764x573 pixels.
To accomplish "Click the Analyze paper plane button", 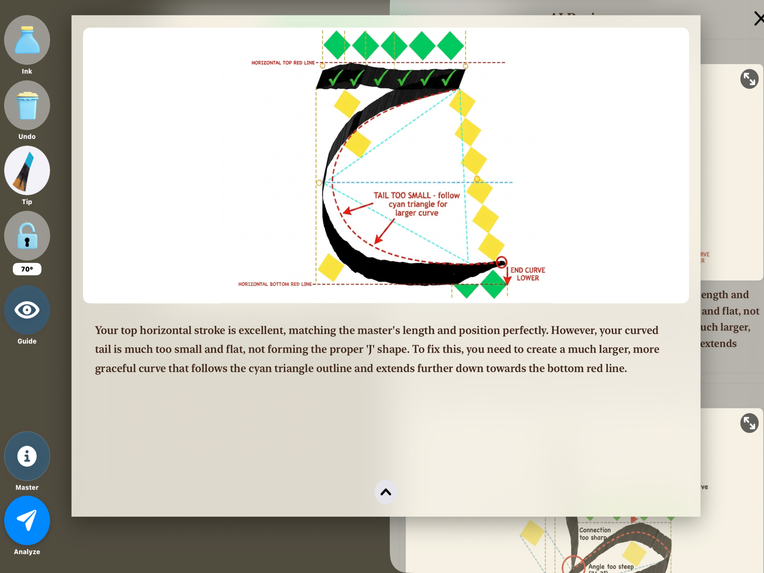I will 27,520.
